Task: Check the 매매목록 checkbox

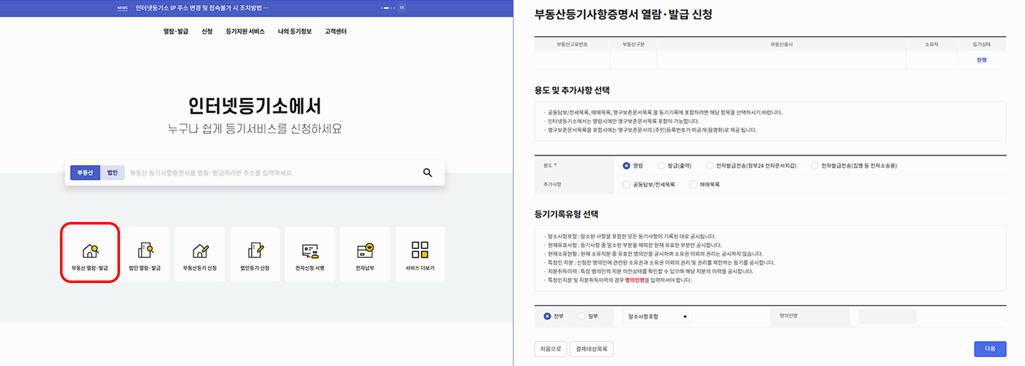Action: [694, 185]
